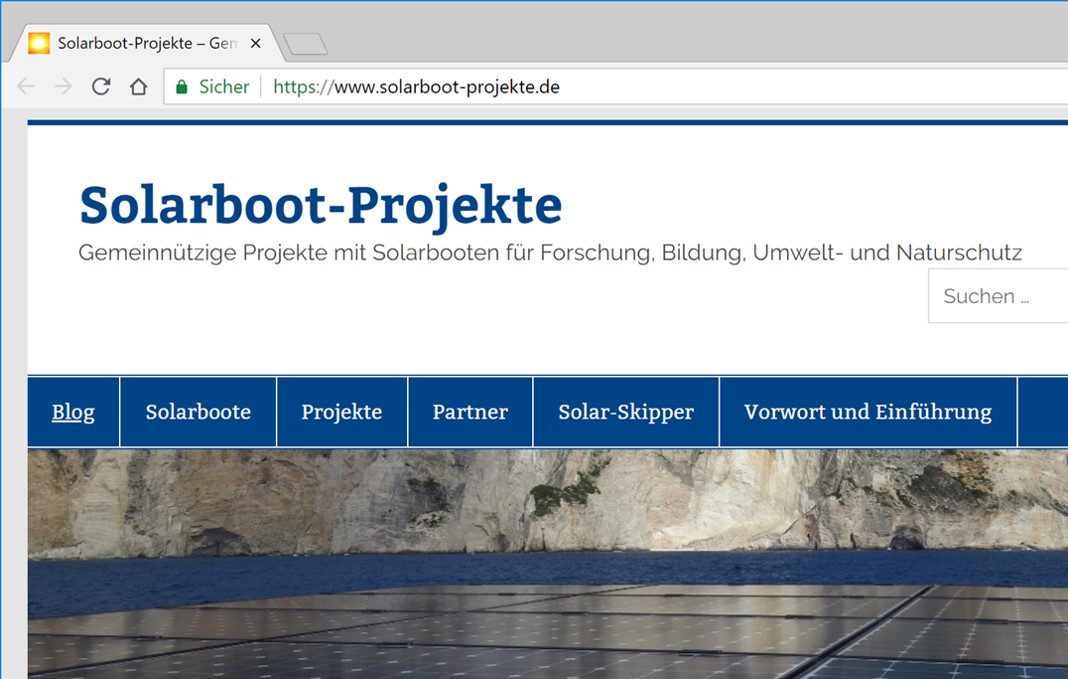Screen dimensions: 1068x679
Task: Open the Blog menu item
Action: click(73, 412)
